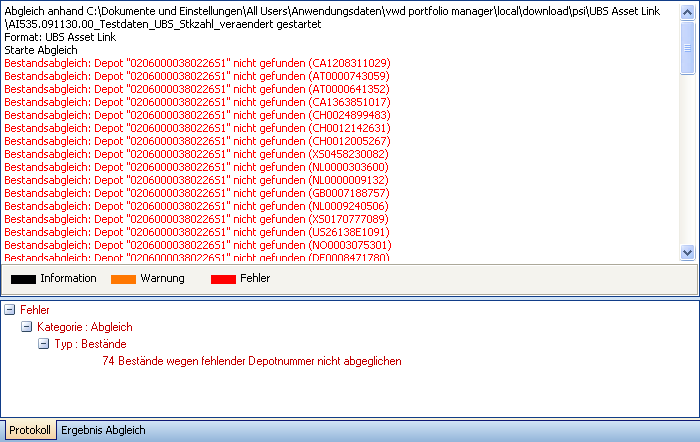The image size is (700, 442).
Task: Switch to the Protokoll tab
Action: 29,430
